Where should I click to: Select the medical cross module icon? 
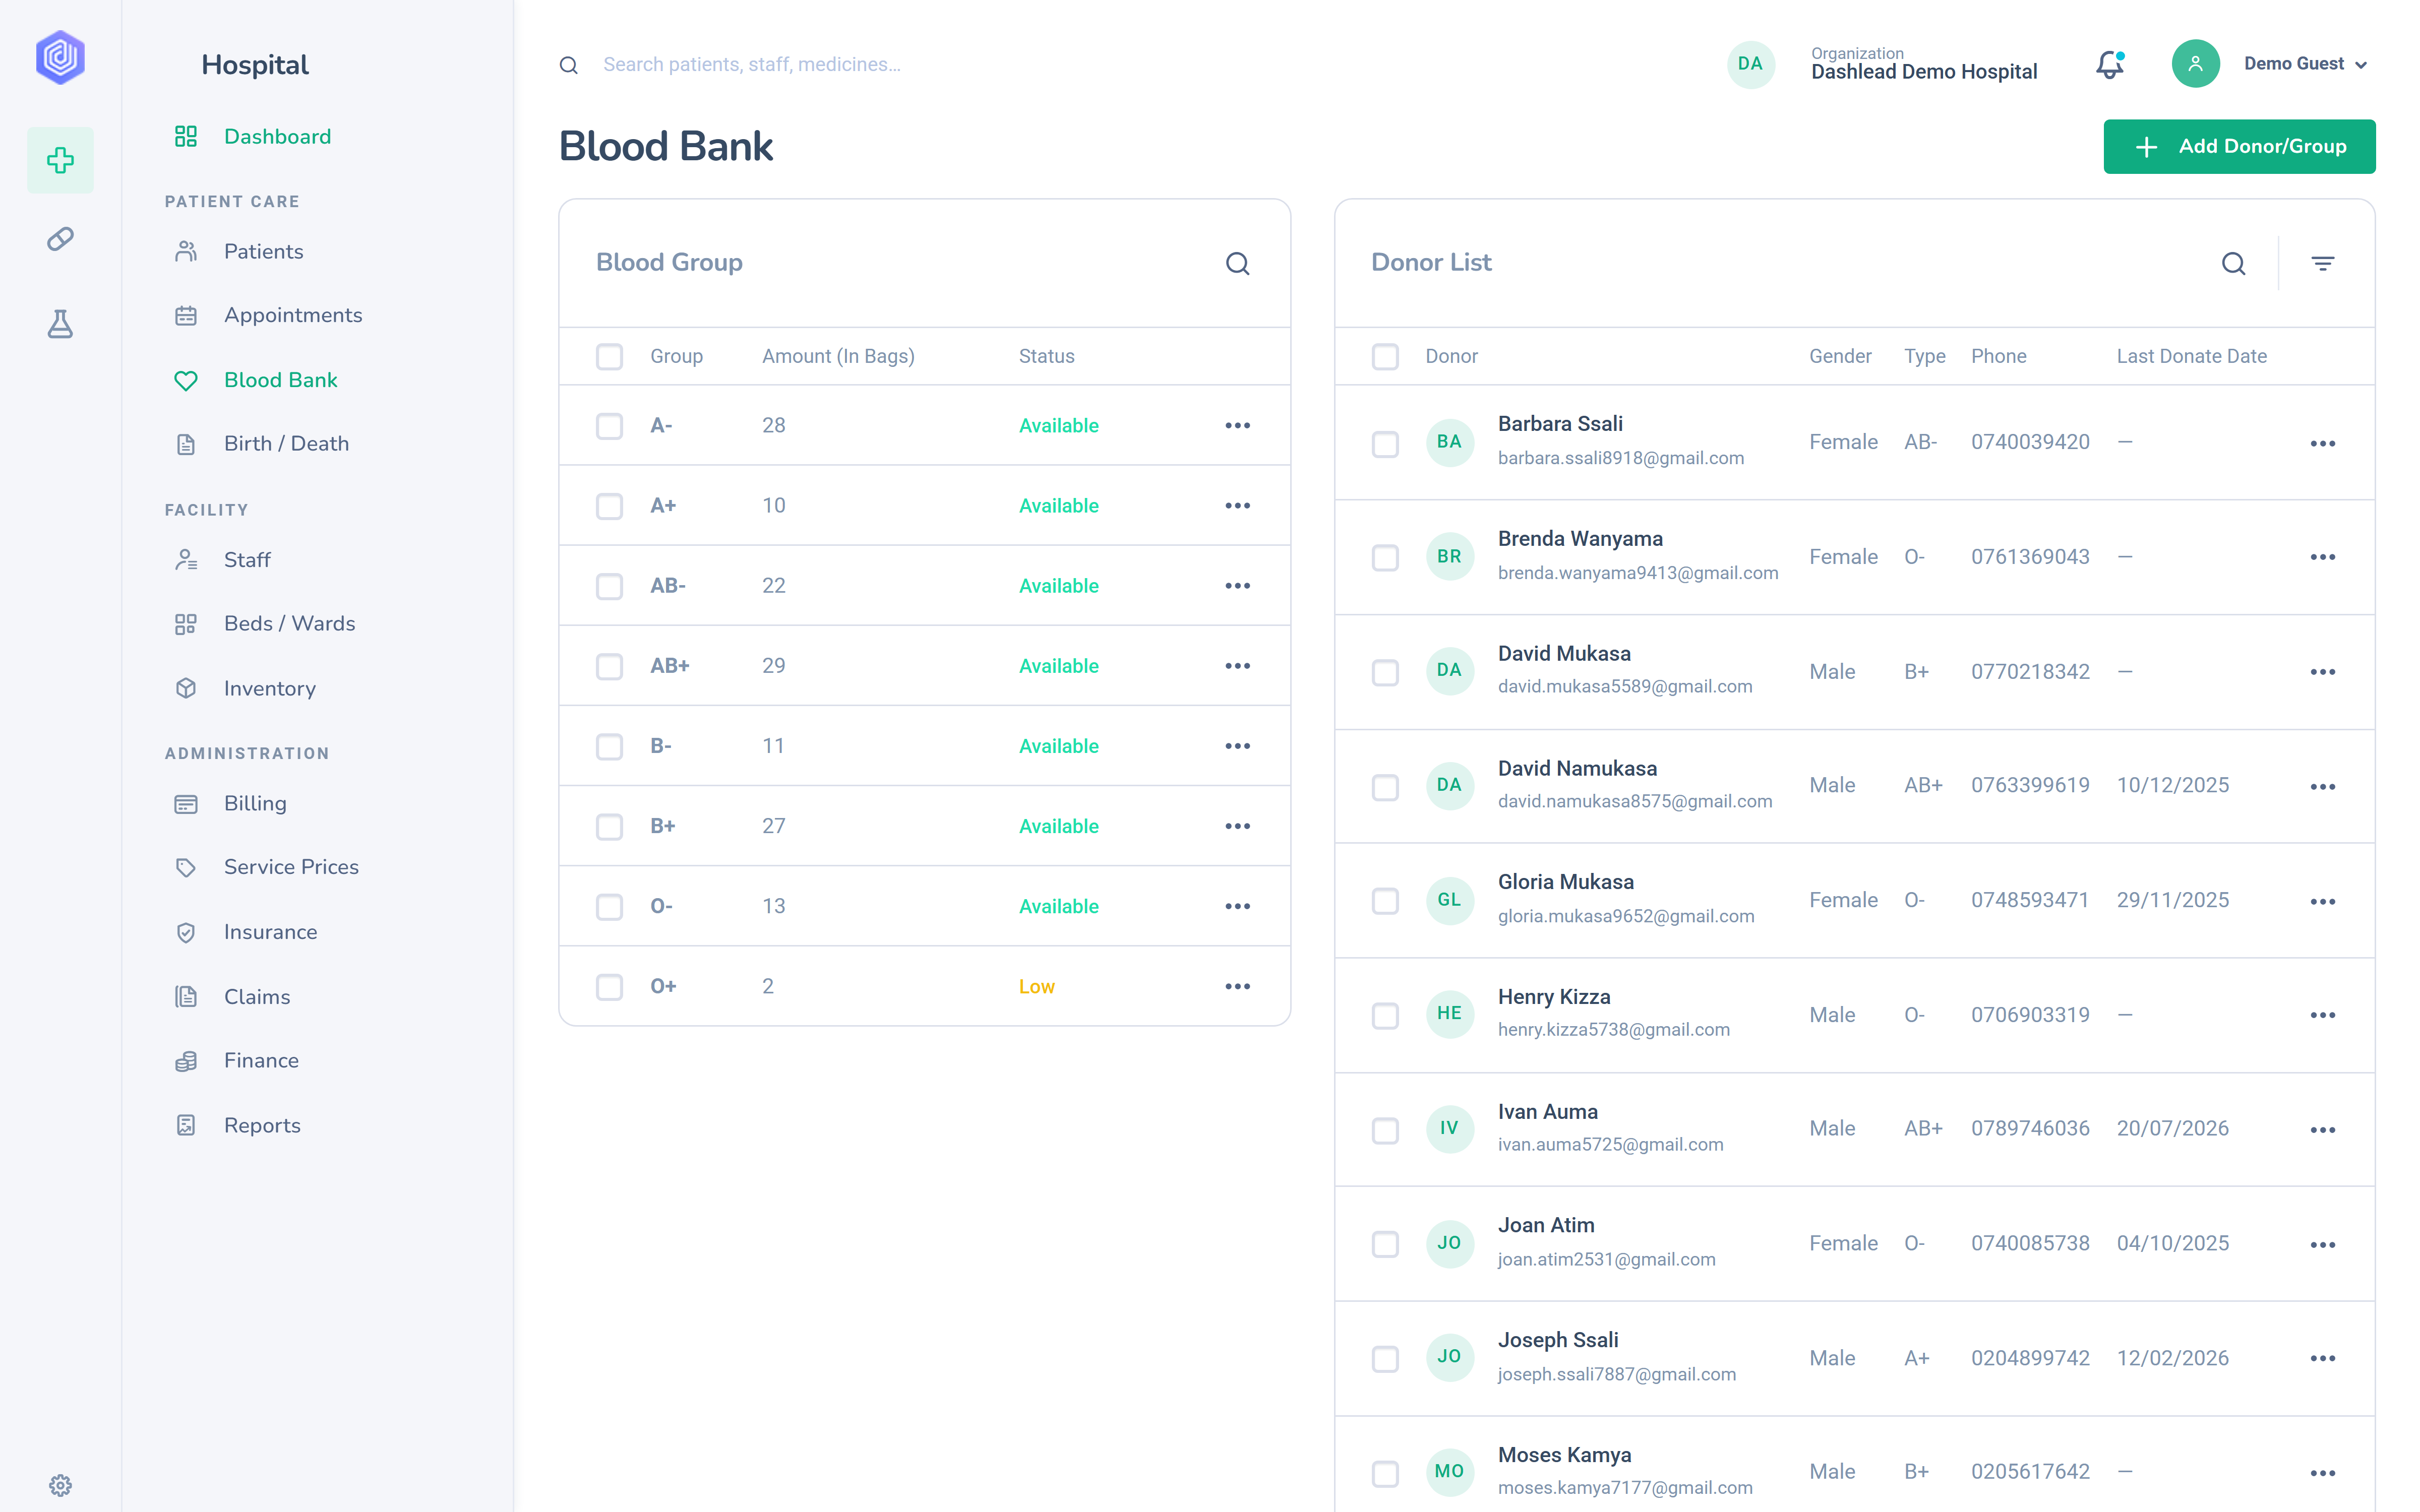point(60,160)
